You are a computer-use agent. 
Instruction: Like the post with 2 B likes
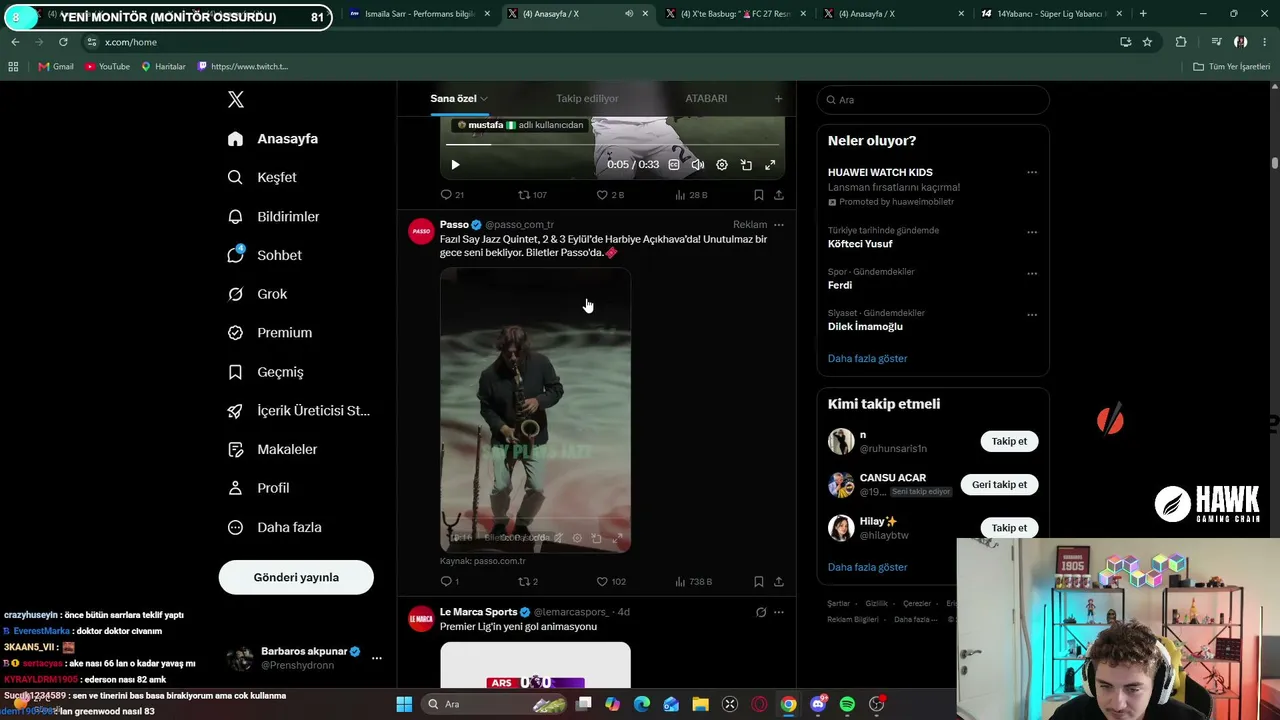click(x=610, y=195)
